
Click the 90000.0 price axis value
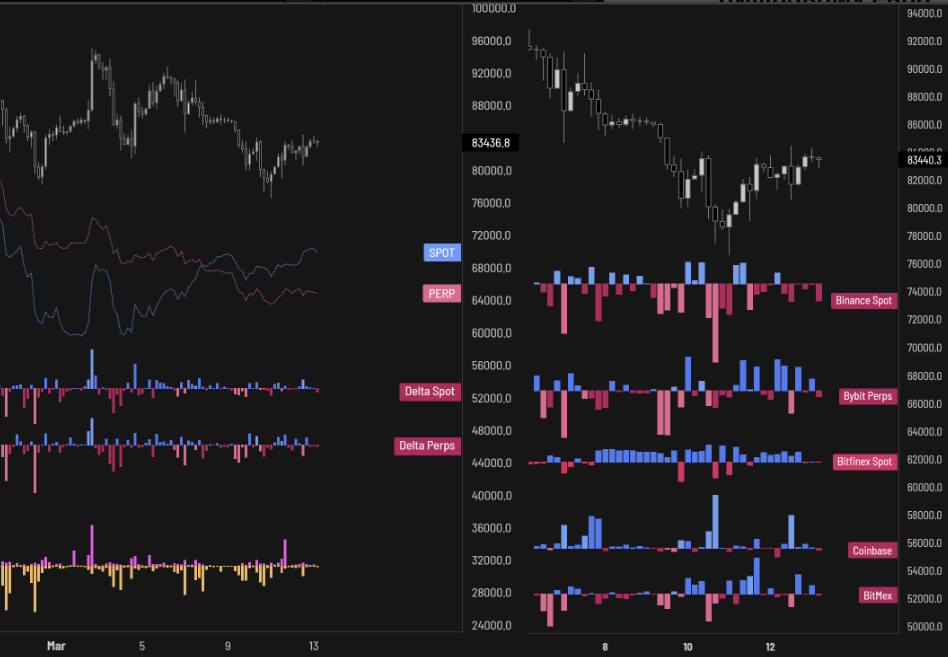(924, 69)
